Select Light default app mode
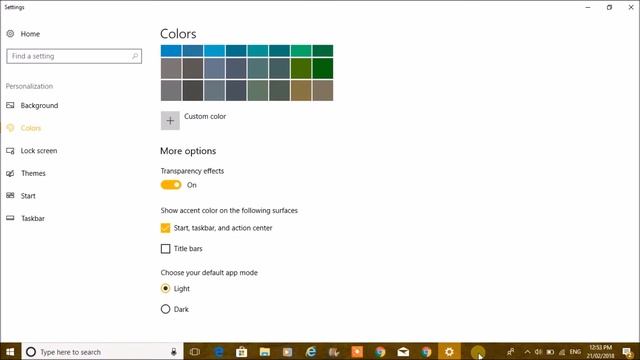Screen dimensions: 640x360 (x=165, y=289)
